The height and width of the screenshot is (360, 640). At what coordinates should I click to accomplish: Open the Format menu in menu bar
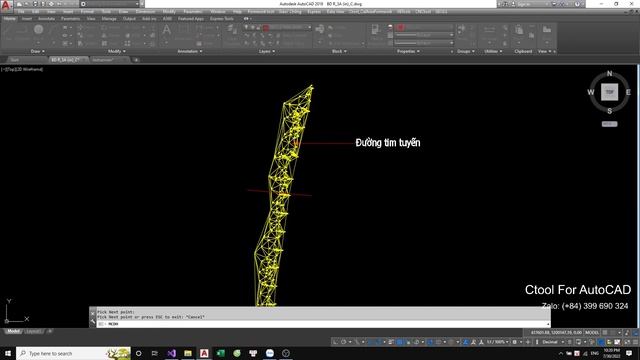[87, 11]
